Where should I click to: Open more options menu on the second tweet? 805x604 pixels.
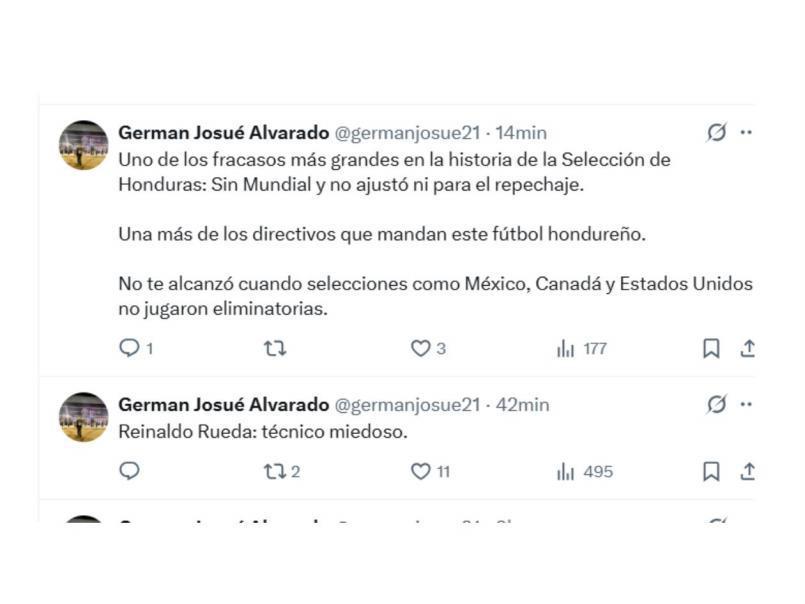coord(745,404)
